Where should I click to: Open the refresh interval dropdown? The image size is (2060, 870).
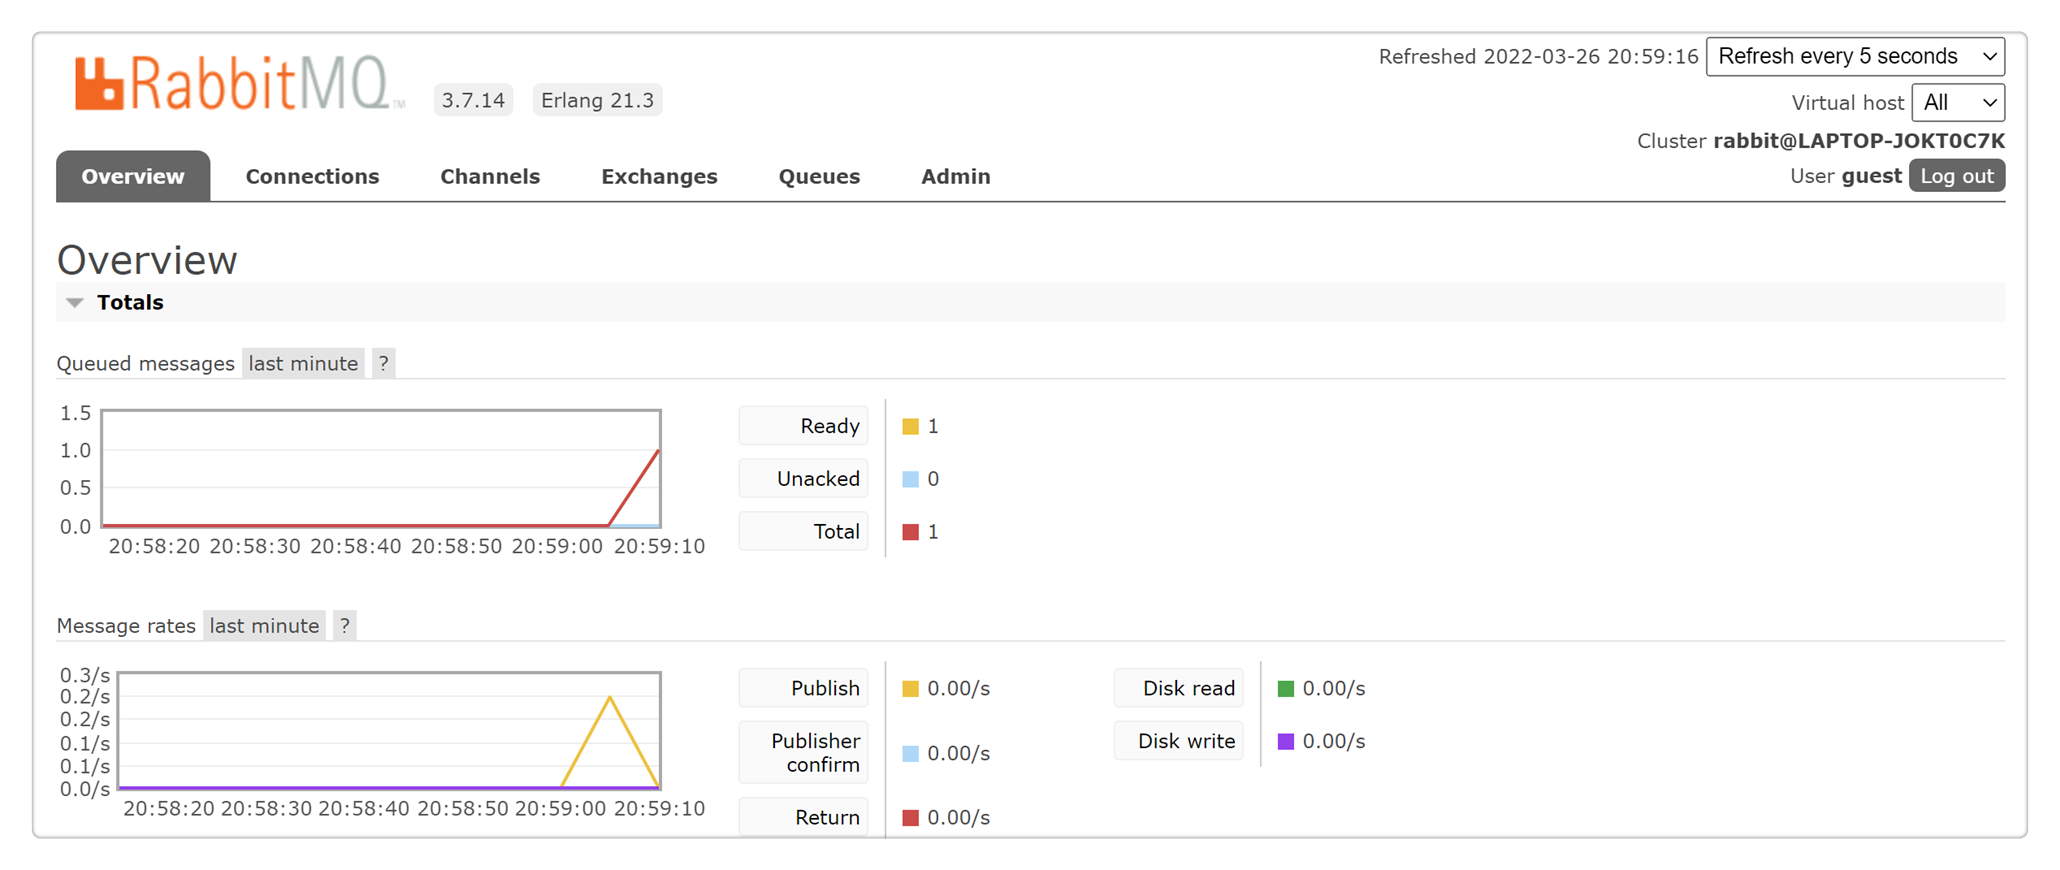pos(1855,56)
